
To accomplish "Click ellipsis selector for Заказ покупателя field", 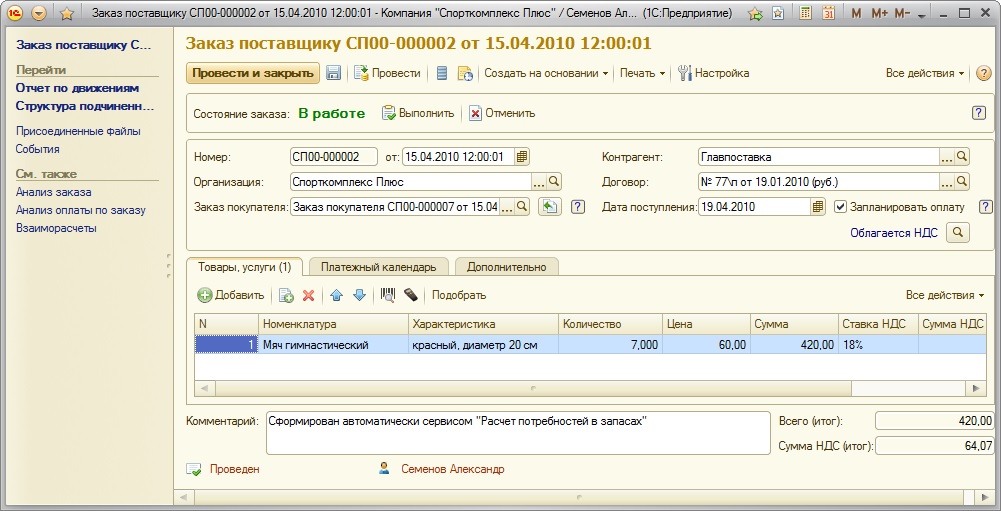I will 507,206.
